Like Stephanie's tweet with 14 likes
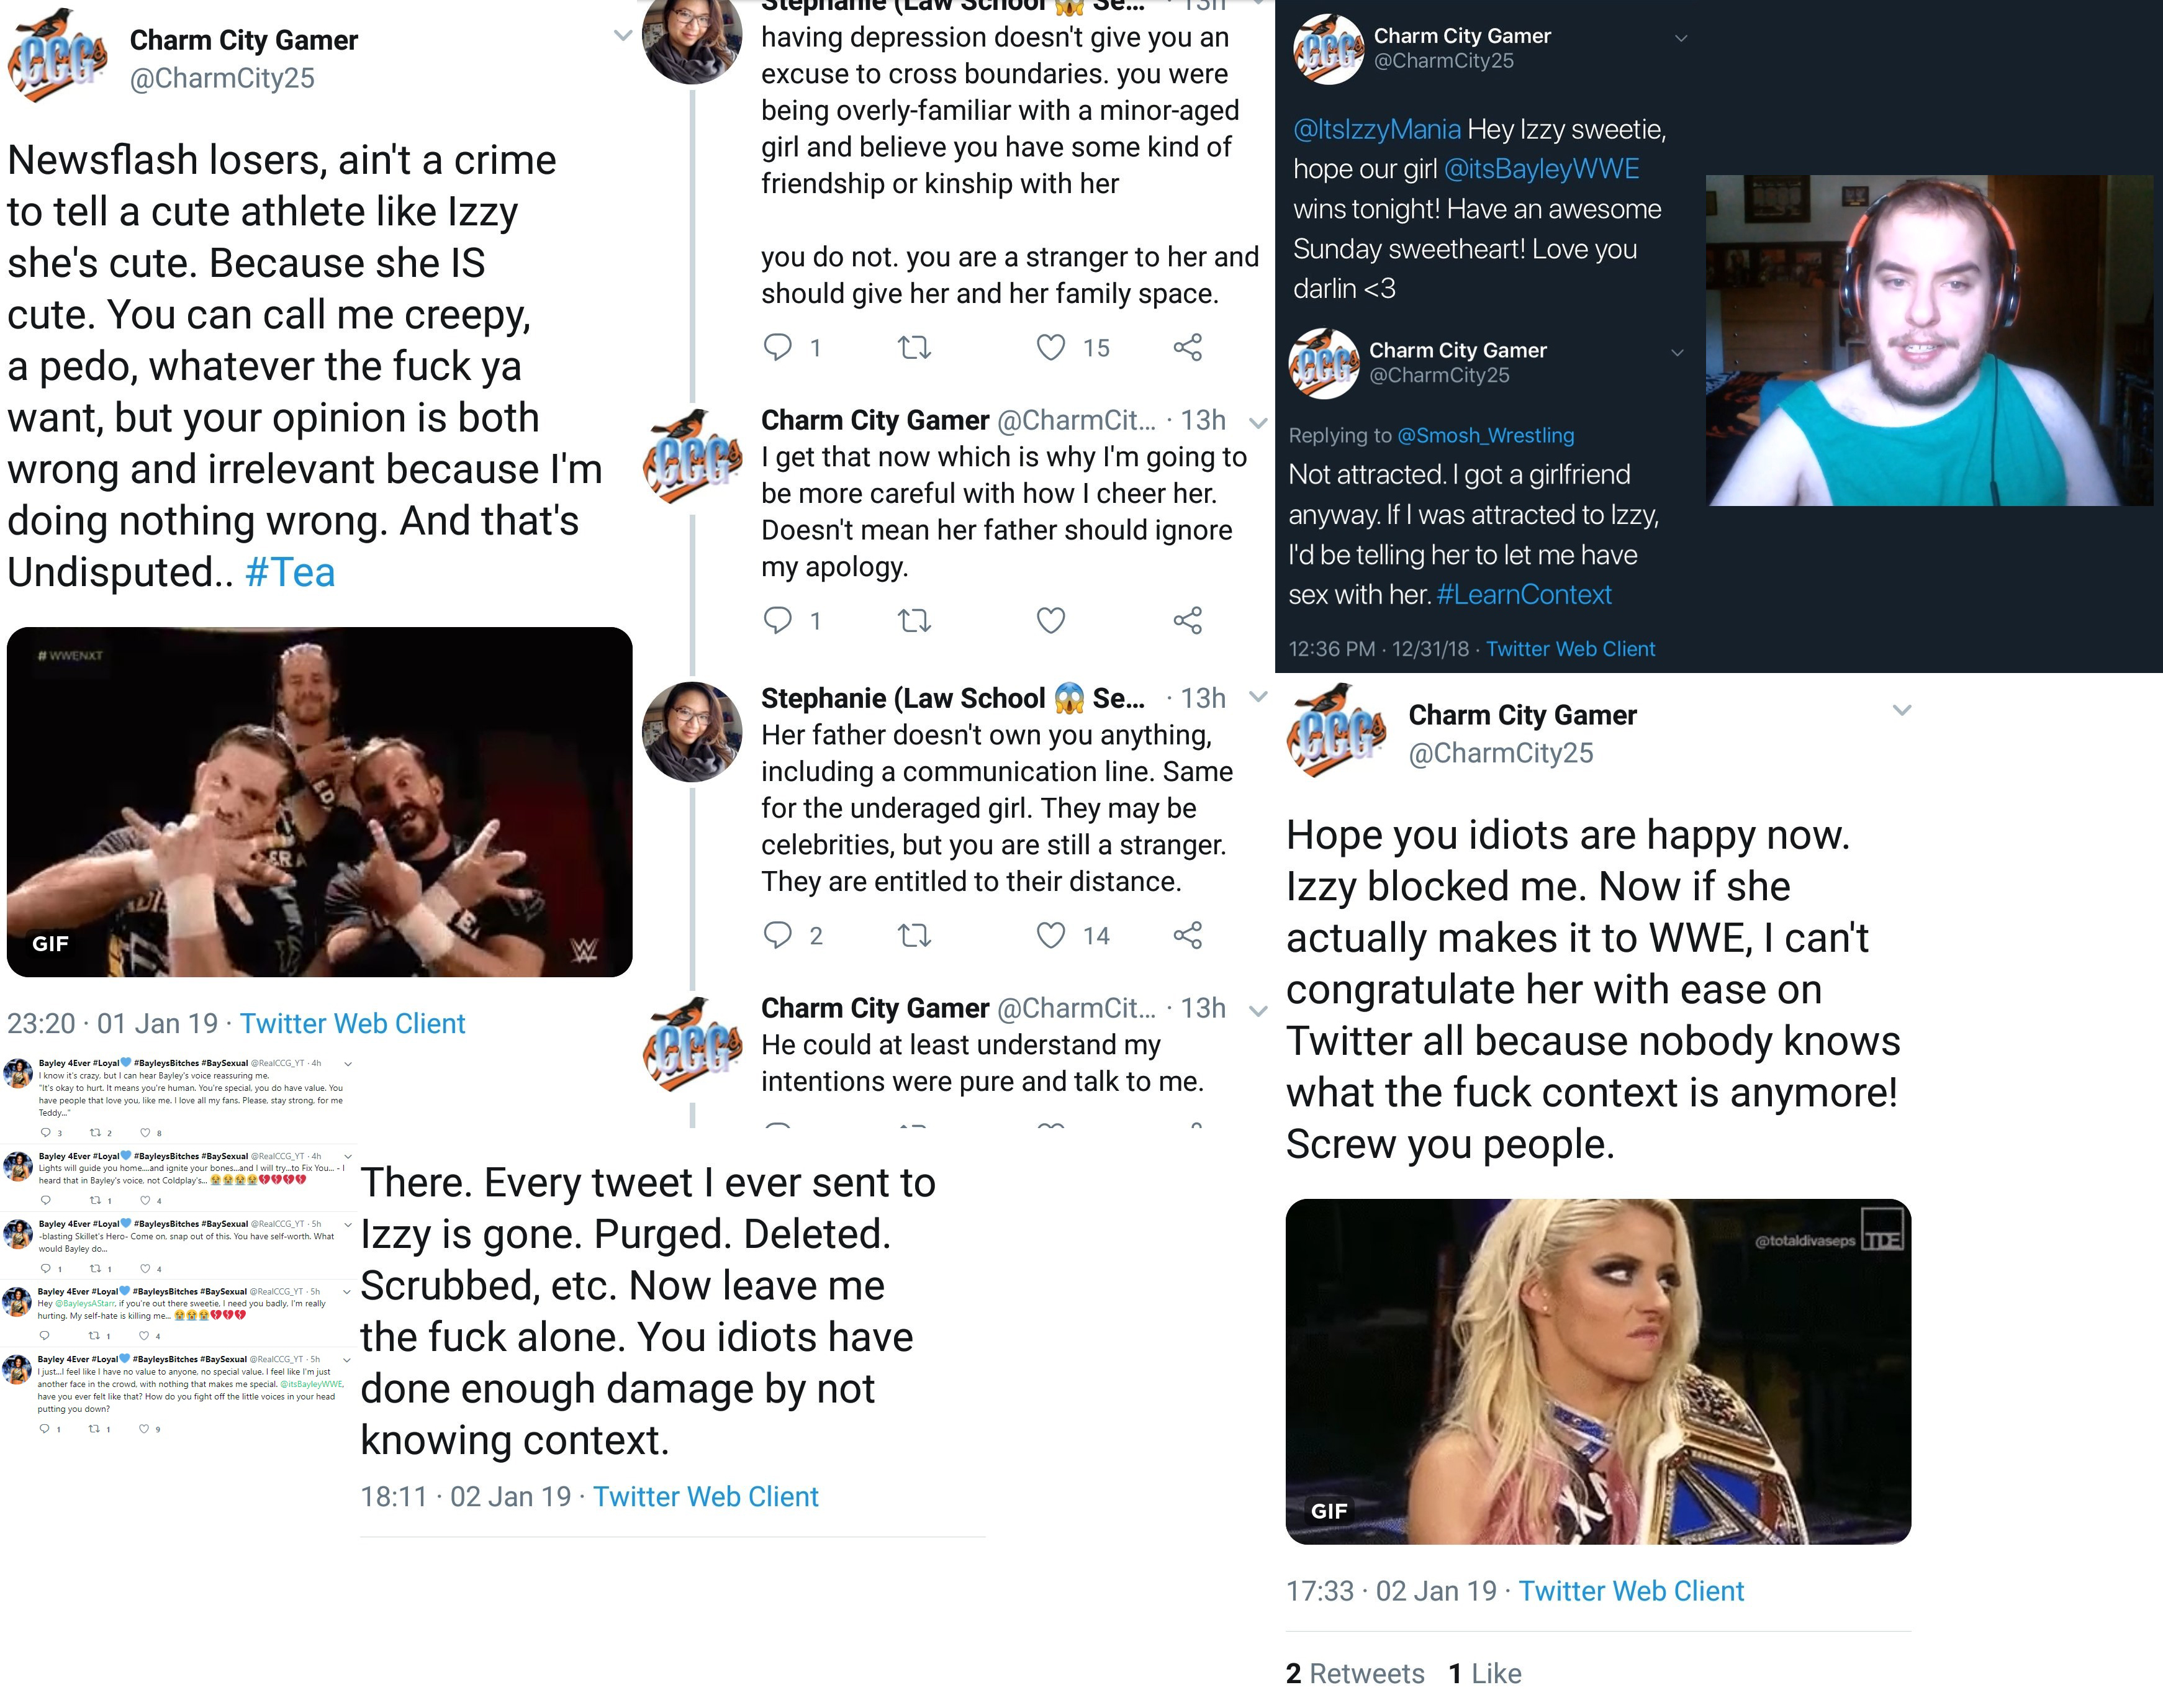 point(1050,936)
